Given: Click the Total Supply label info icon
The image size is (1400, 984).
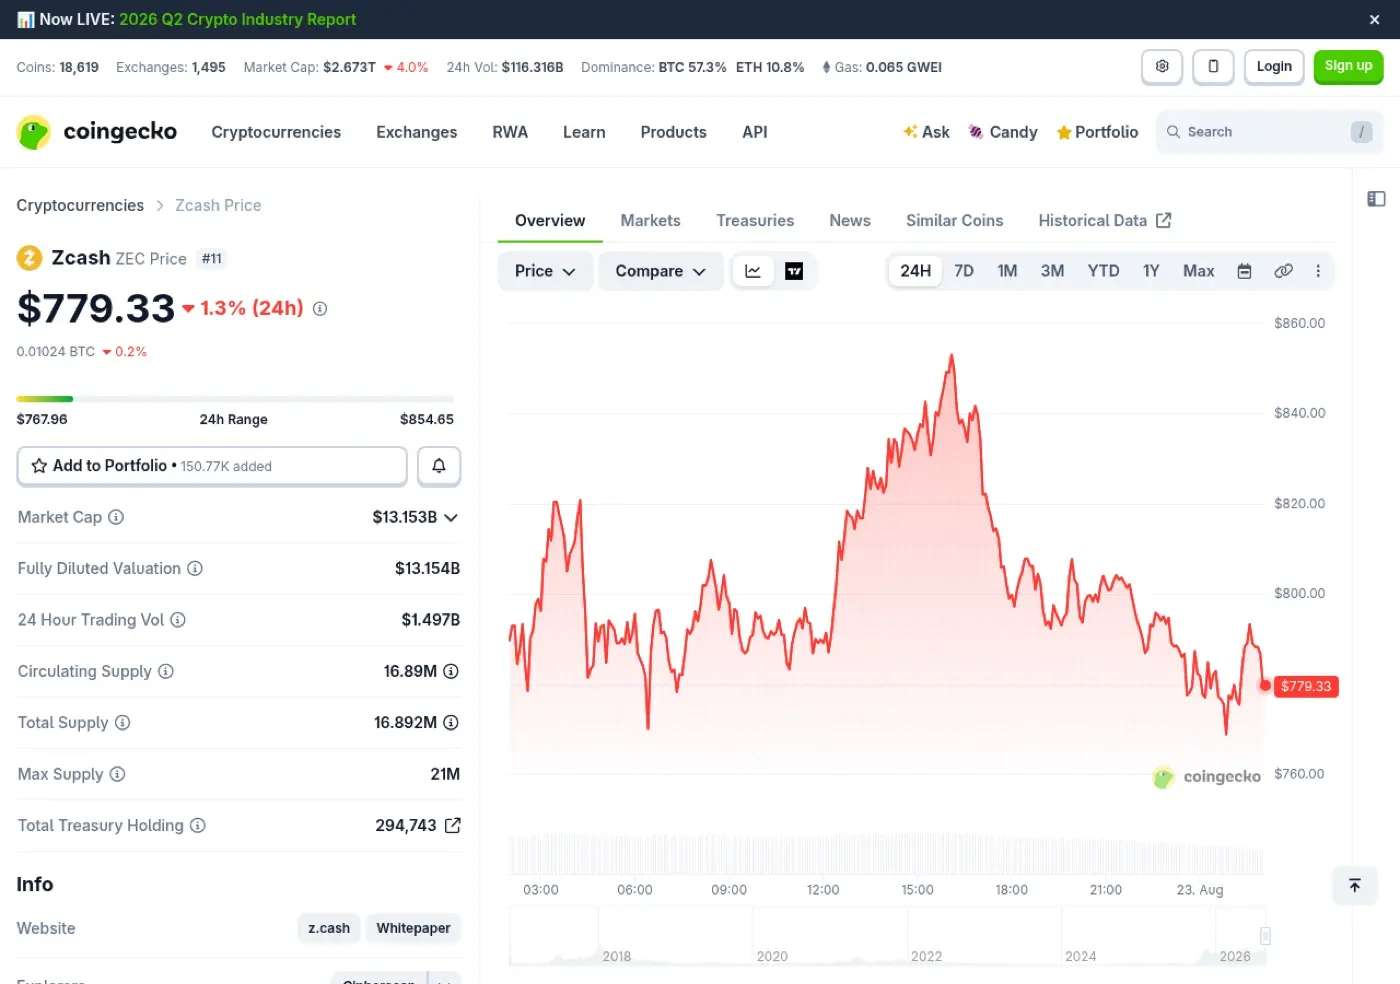Looking at the screenshot, I should [x=122, y=722].
